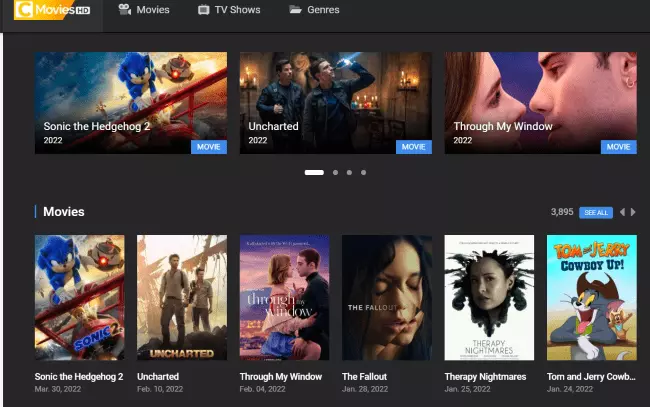Select the first carousel indicator
Image resolution: width=650 pixels, height=407 pixels.
(x=314, y=172)
